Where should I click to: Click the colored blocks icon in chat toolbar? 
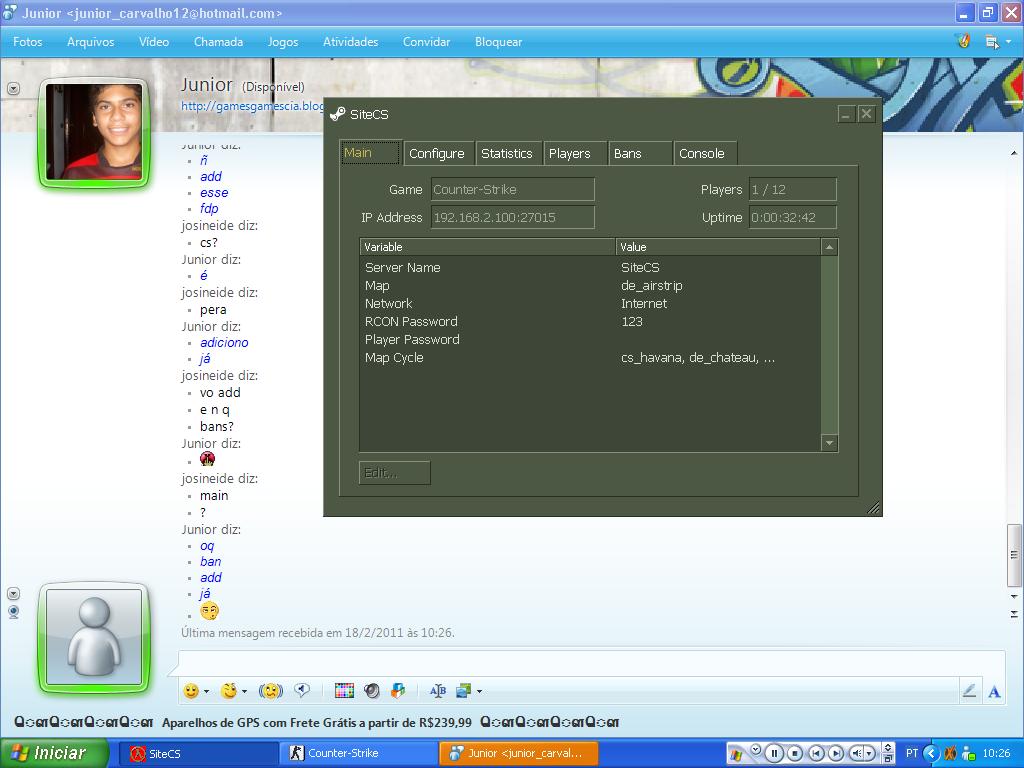(x=398, y=691)
